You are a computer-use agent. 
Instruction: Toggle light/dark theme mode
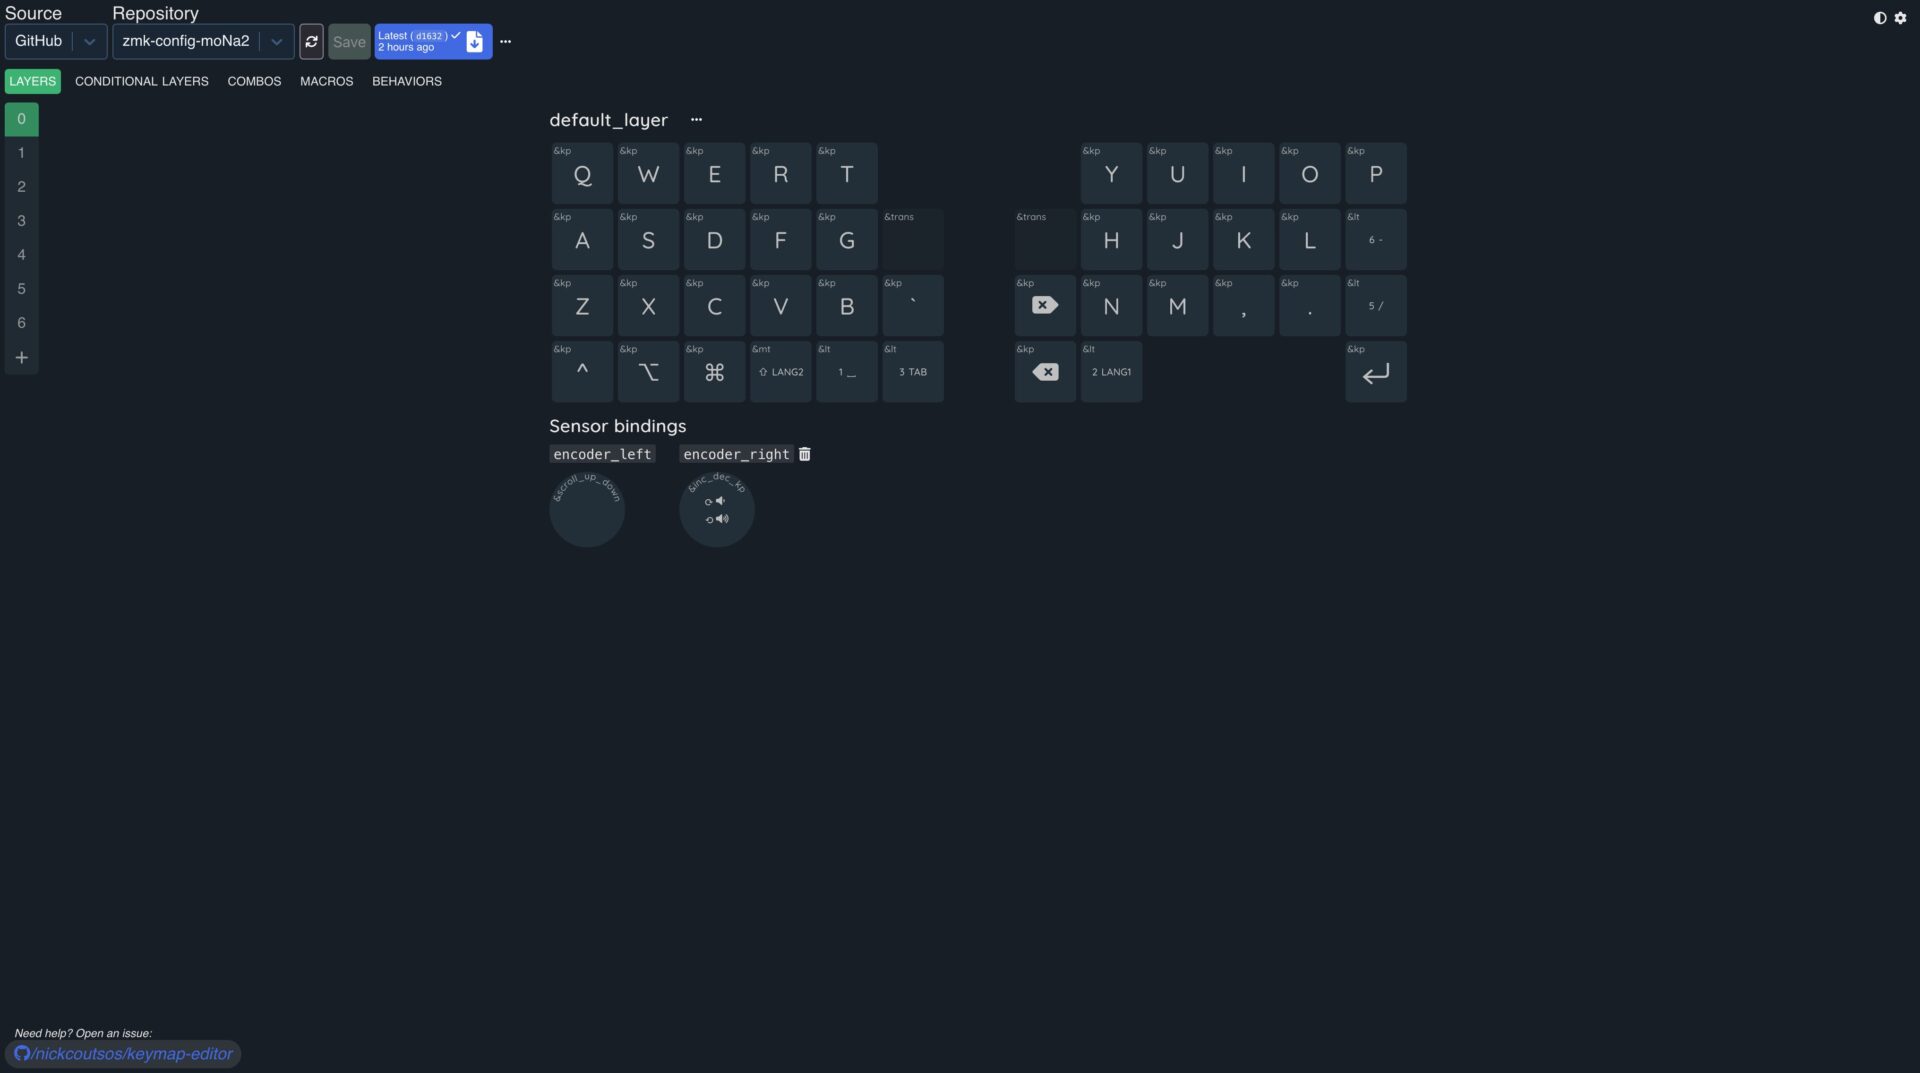point(1881,18)
